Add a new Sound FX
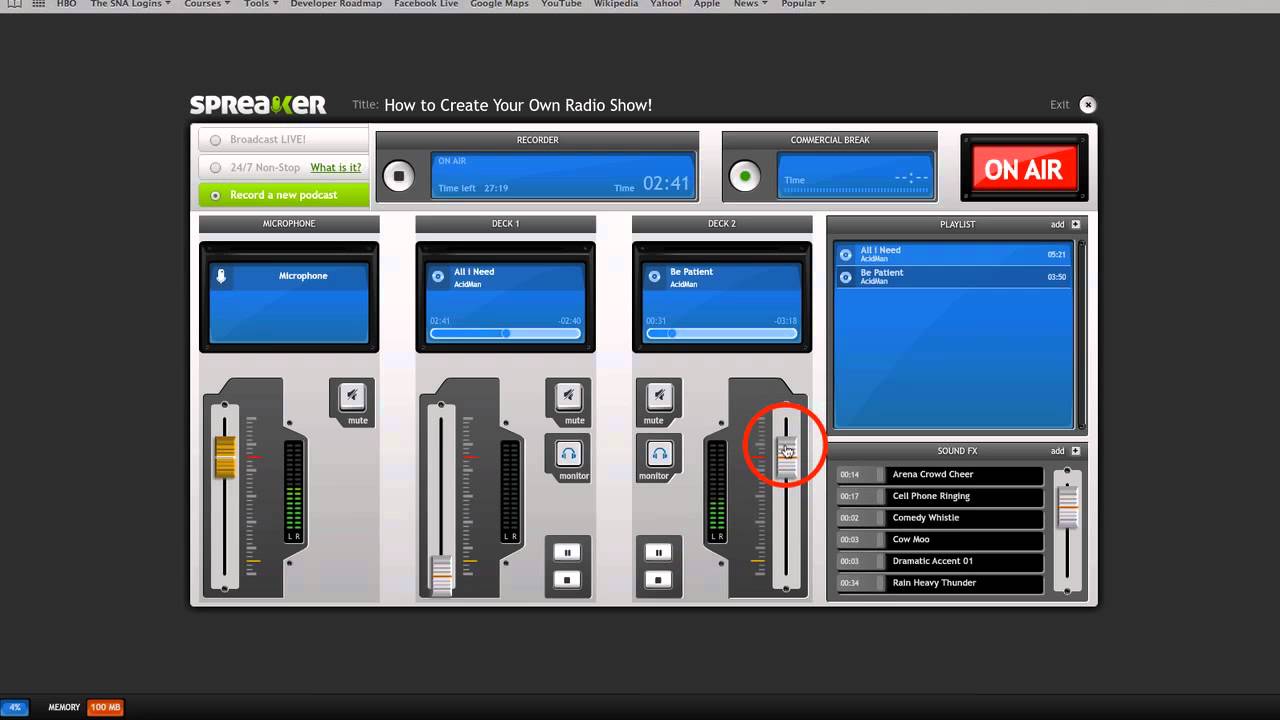1280x720 pixels. 1065,451
